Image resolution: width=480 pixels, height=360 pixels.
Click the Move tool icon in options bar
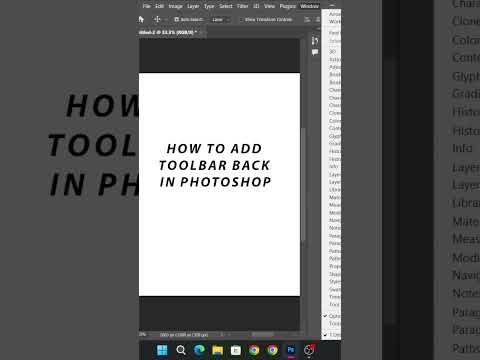point(157,19)
